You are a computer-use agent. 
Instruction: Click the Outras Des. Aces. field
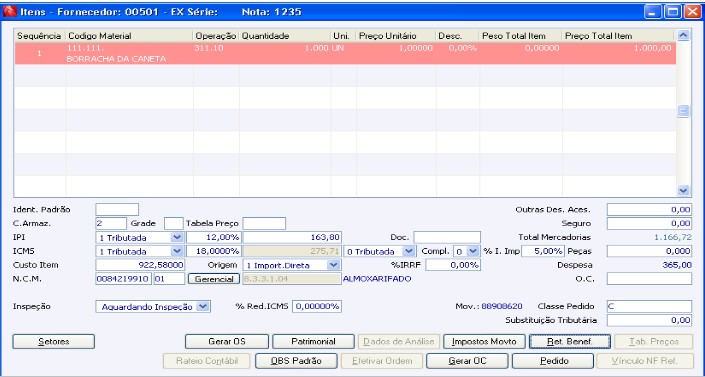(x=649, y=209)
